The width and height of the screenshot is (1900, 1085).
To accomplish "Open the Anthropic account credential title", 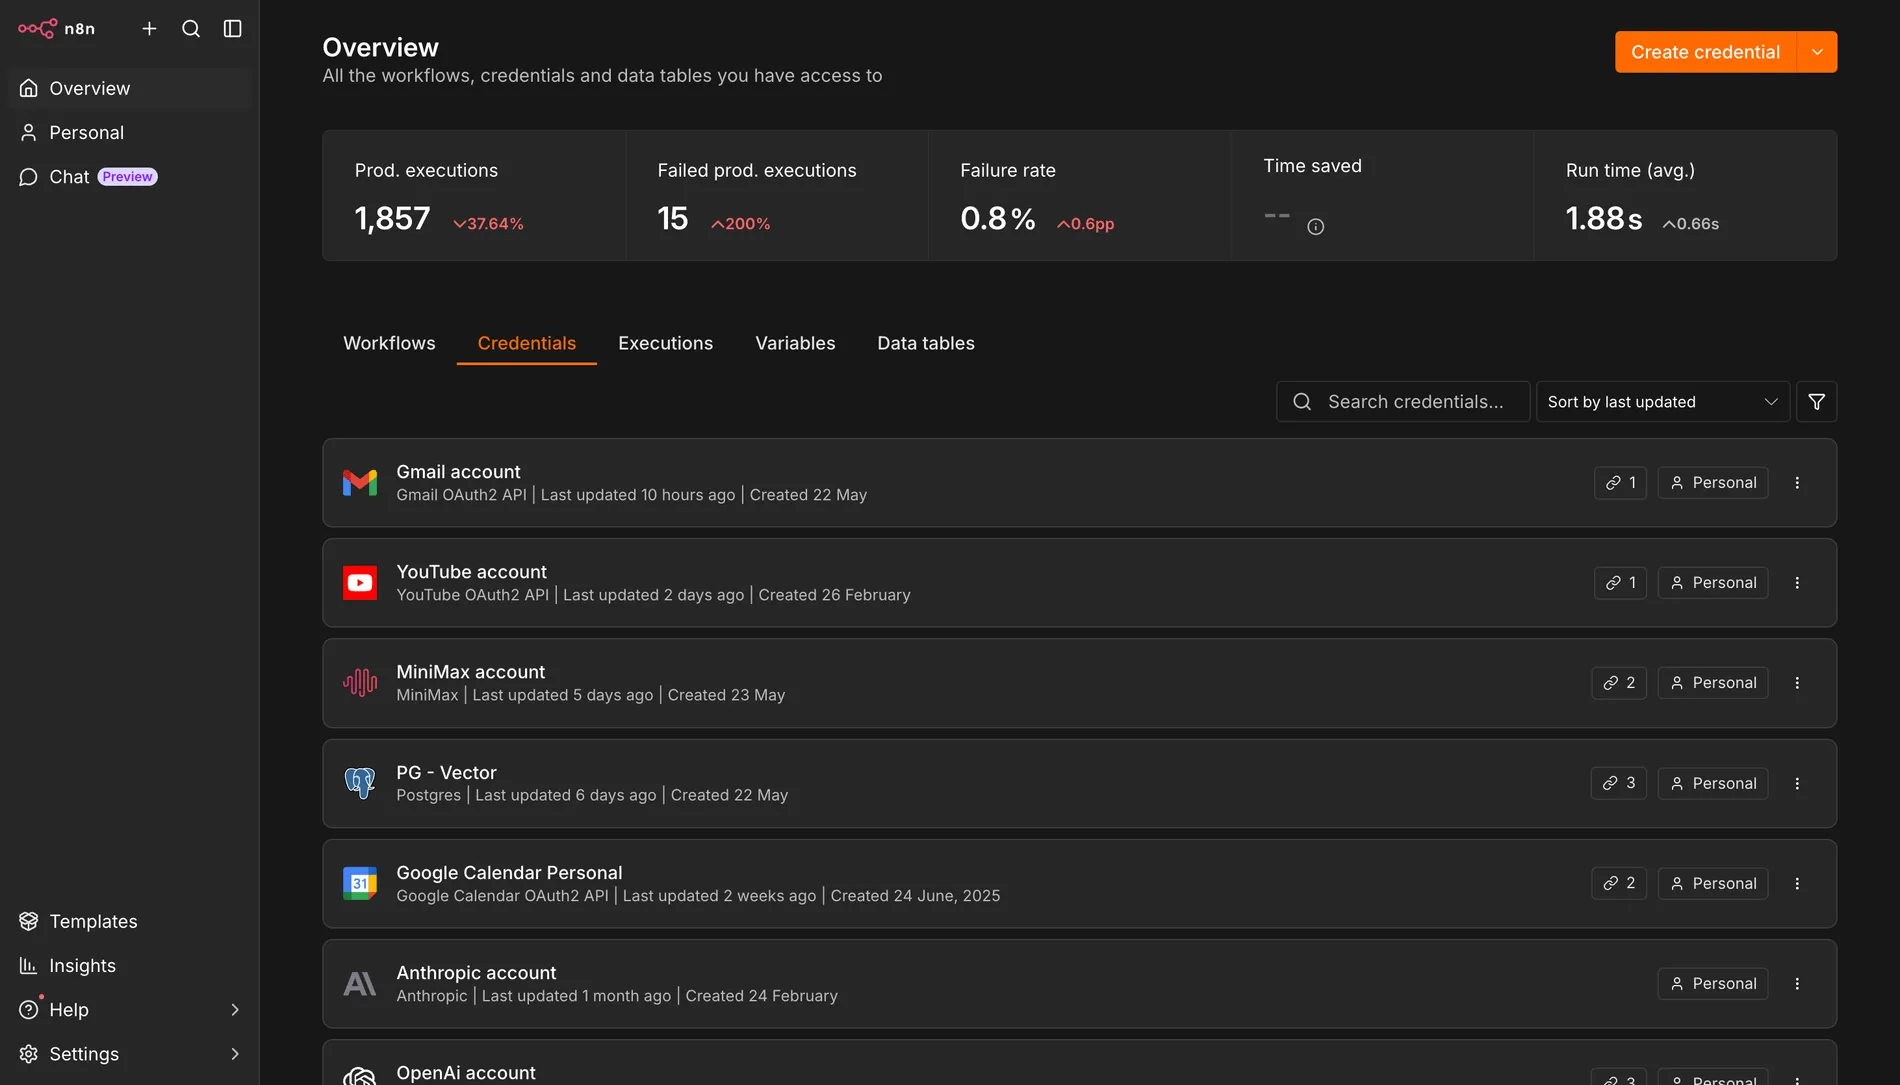I will (x=476, y=973).
